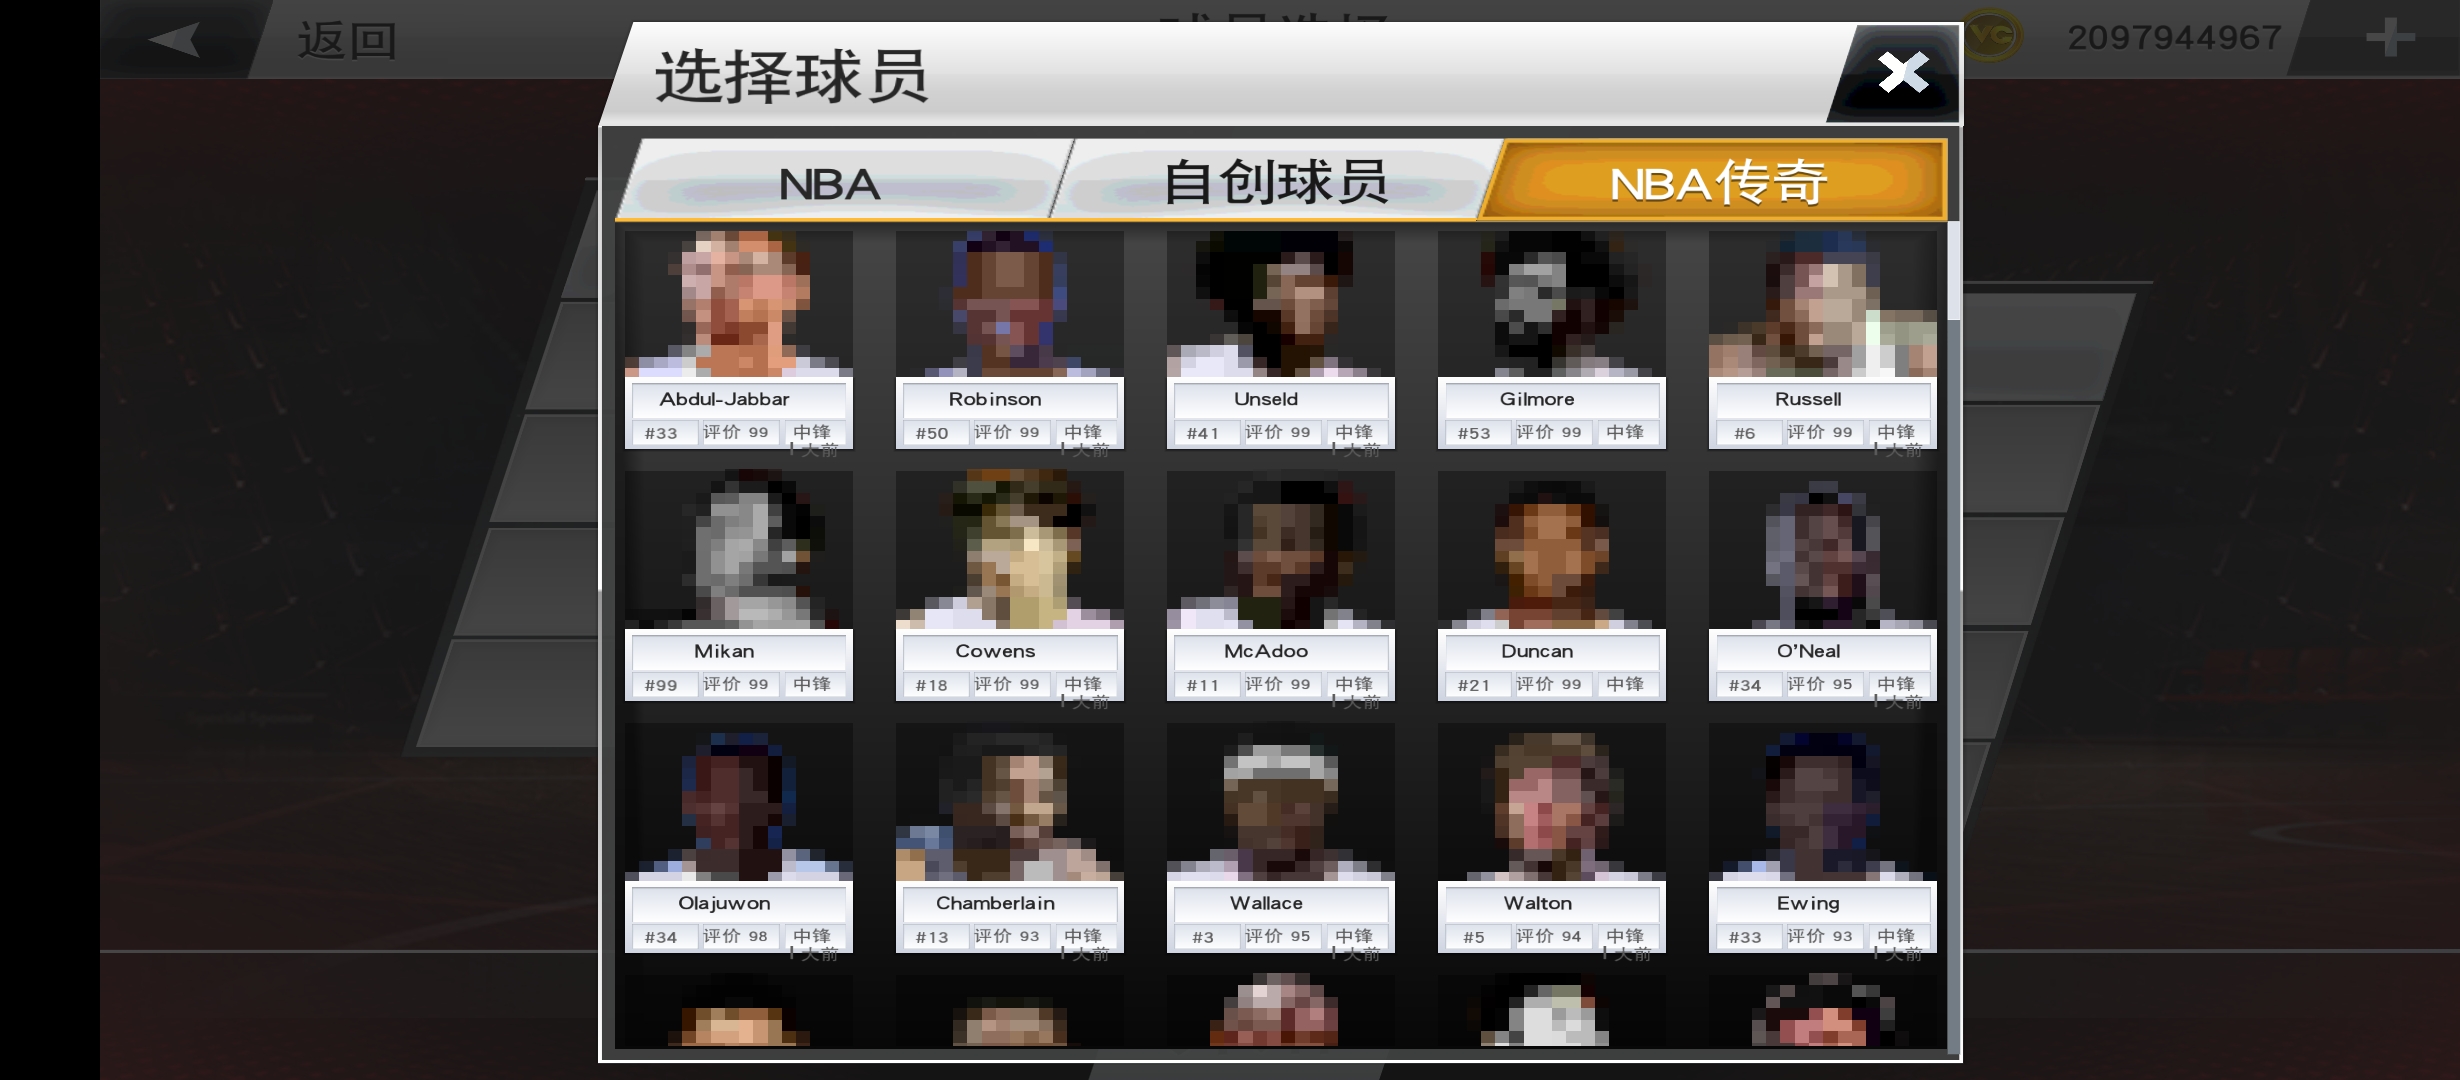Image resolution: width=2460 pixels, height=1080 pixels.
Task: Tap the plus icon to add VC coins
Action: (2390, 38)
